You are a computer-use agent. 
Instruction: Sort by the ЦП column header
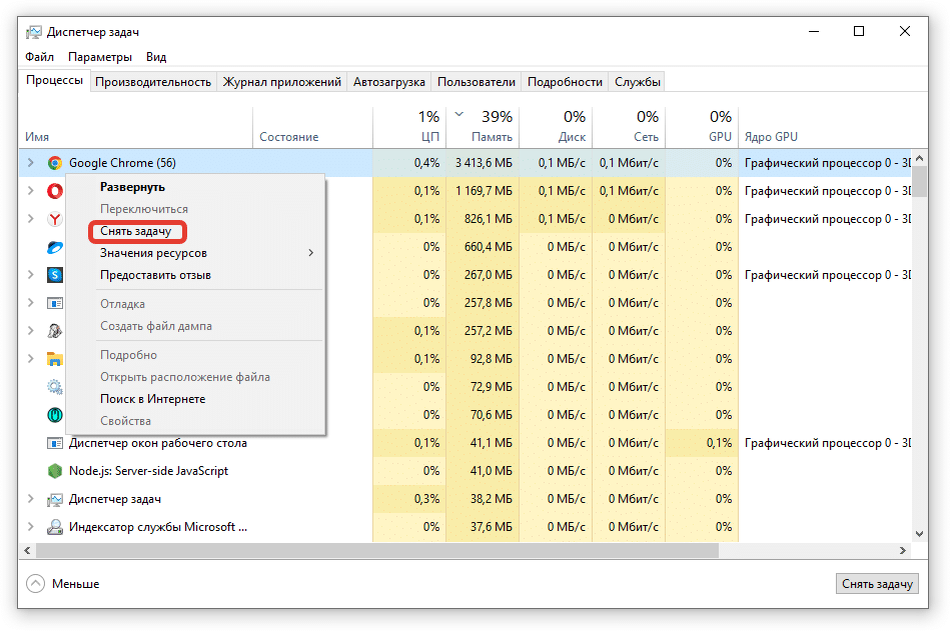(x=410, y=127)
